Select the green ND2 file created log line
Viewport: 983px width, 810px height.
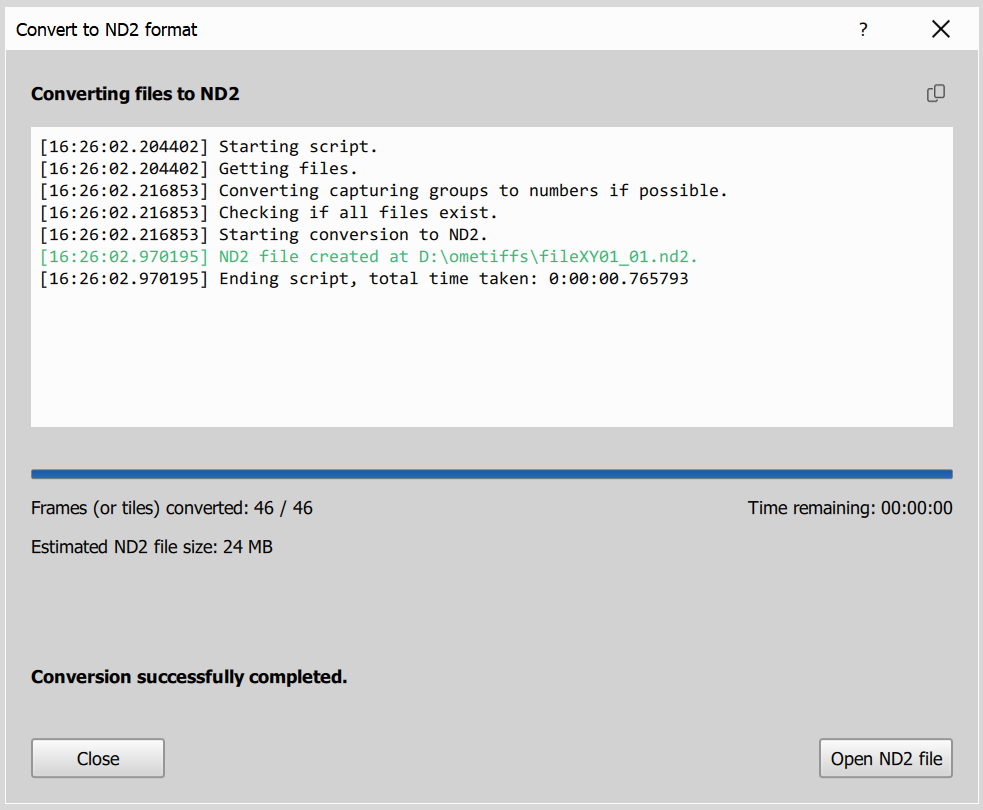click(x=368, y=256)
